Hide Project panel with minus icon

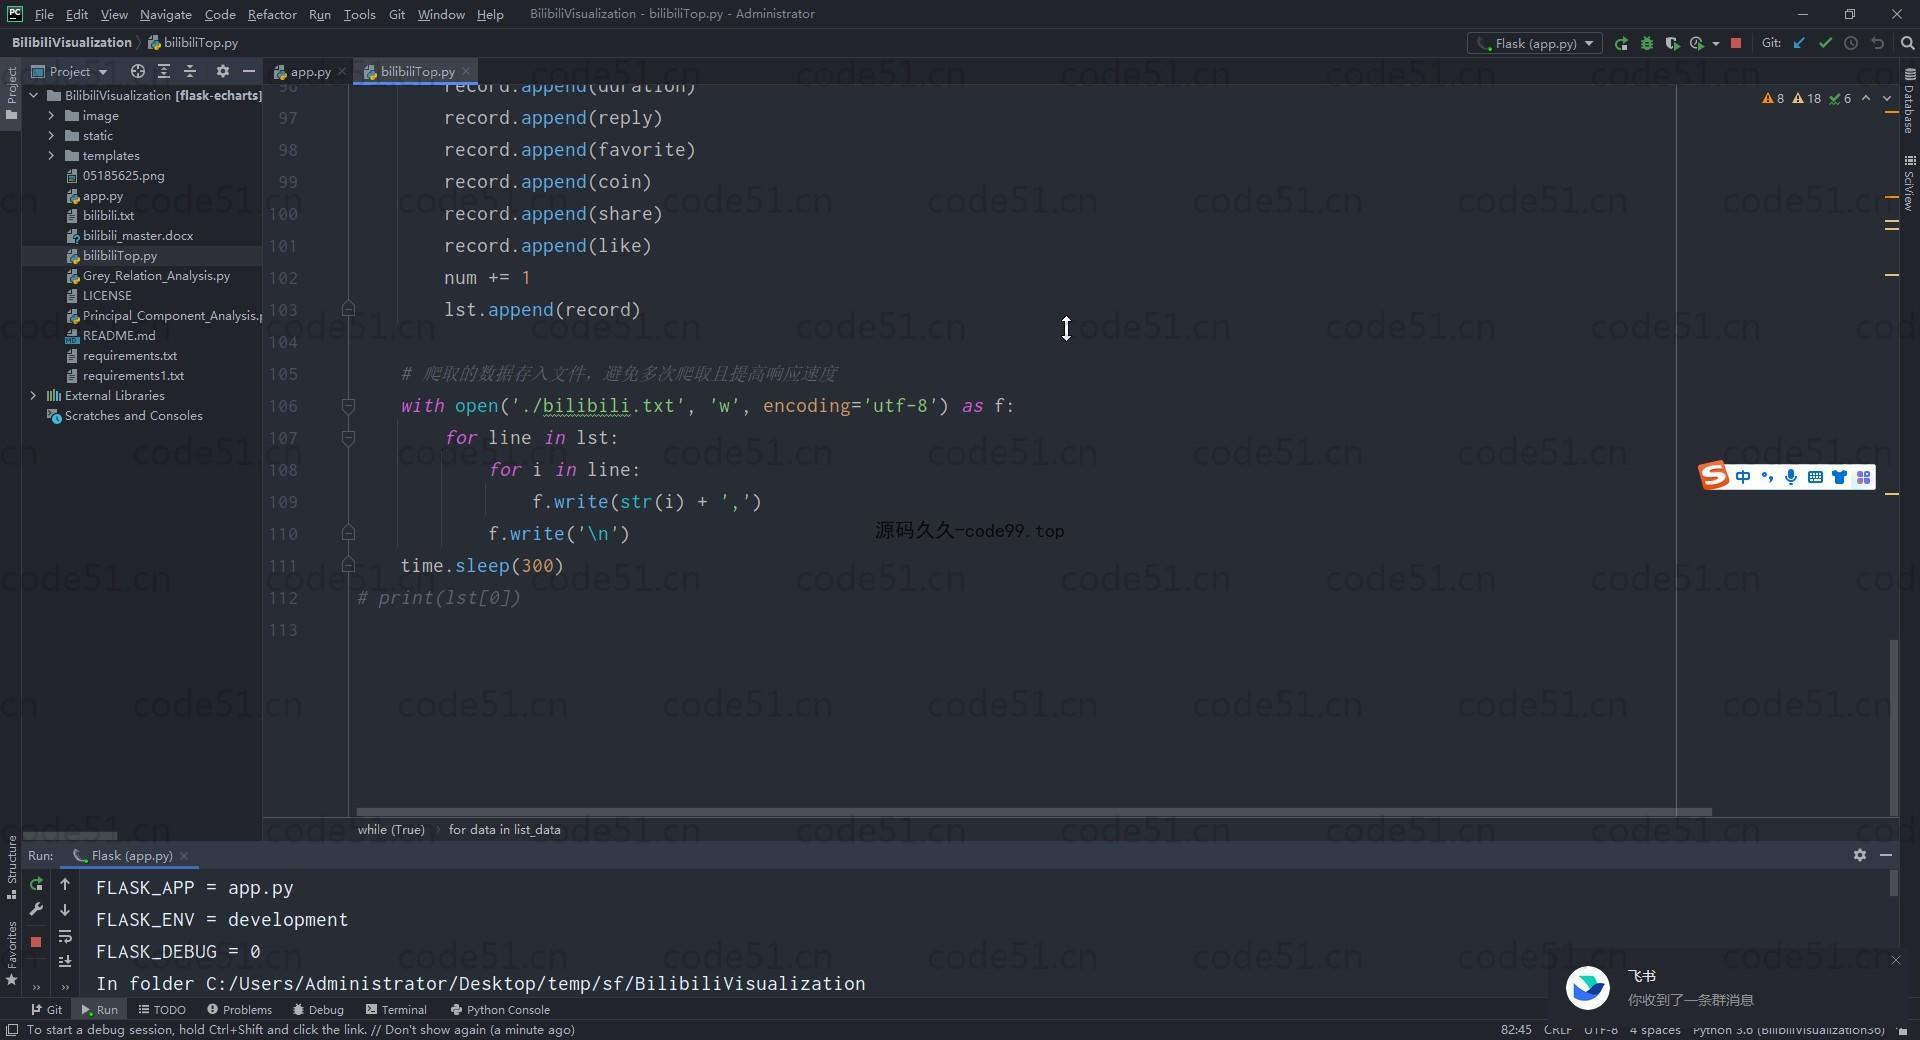(248, 71)
